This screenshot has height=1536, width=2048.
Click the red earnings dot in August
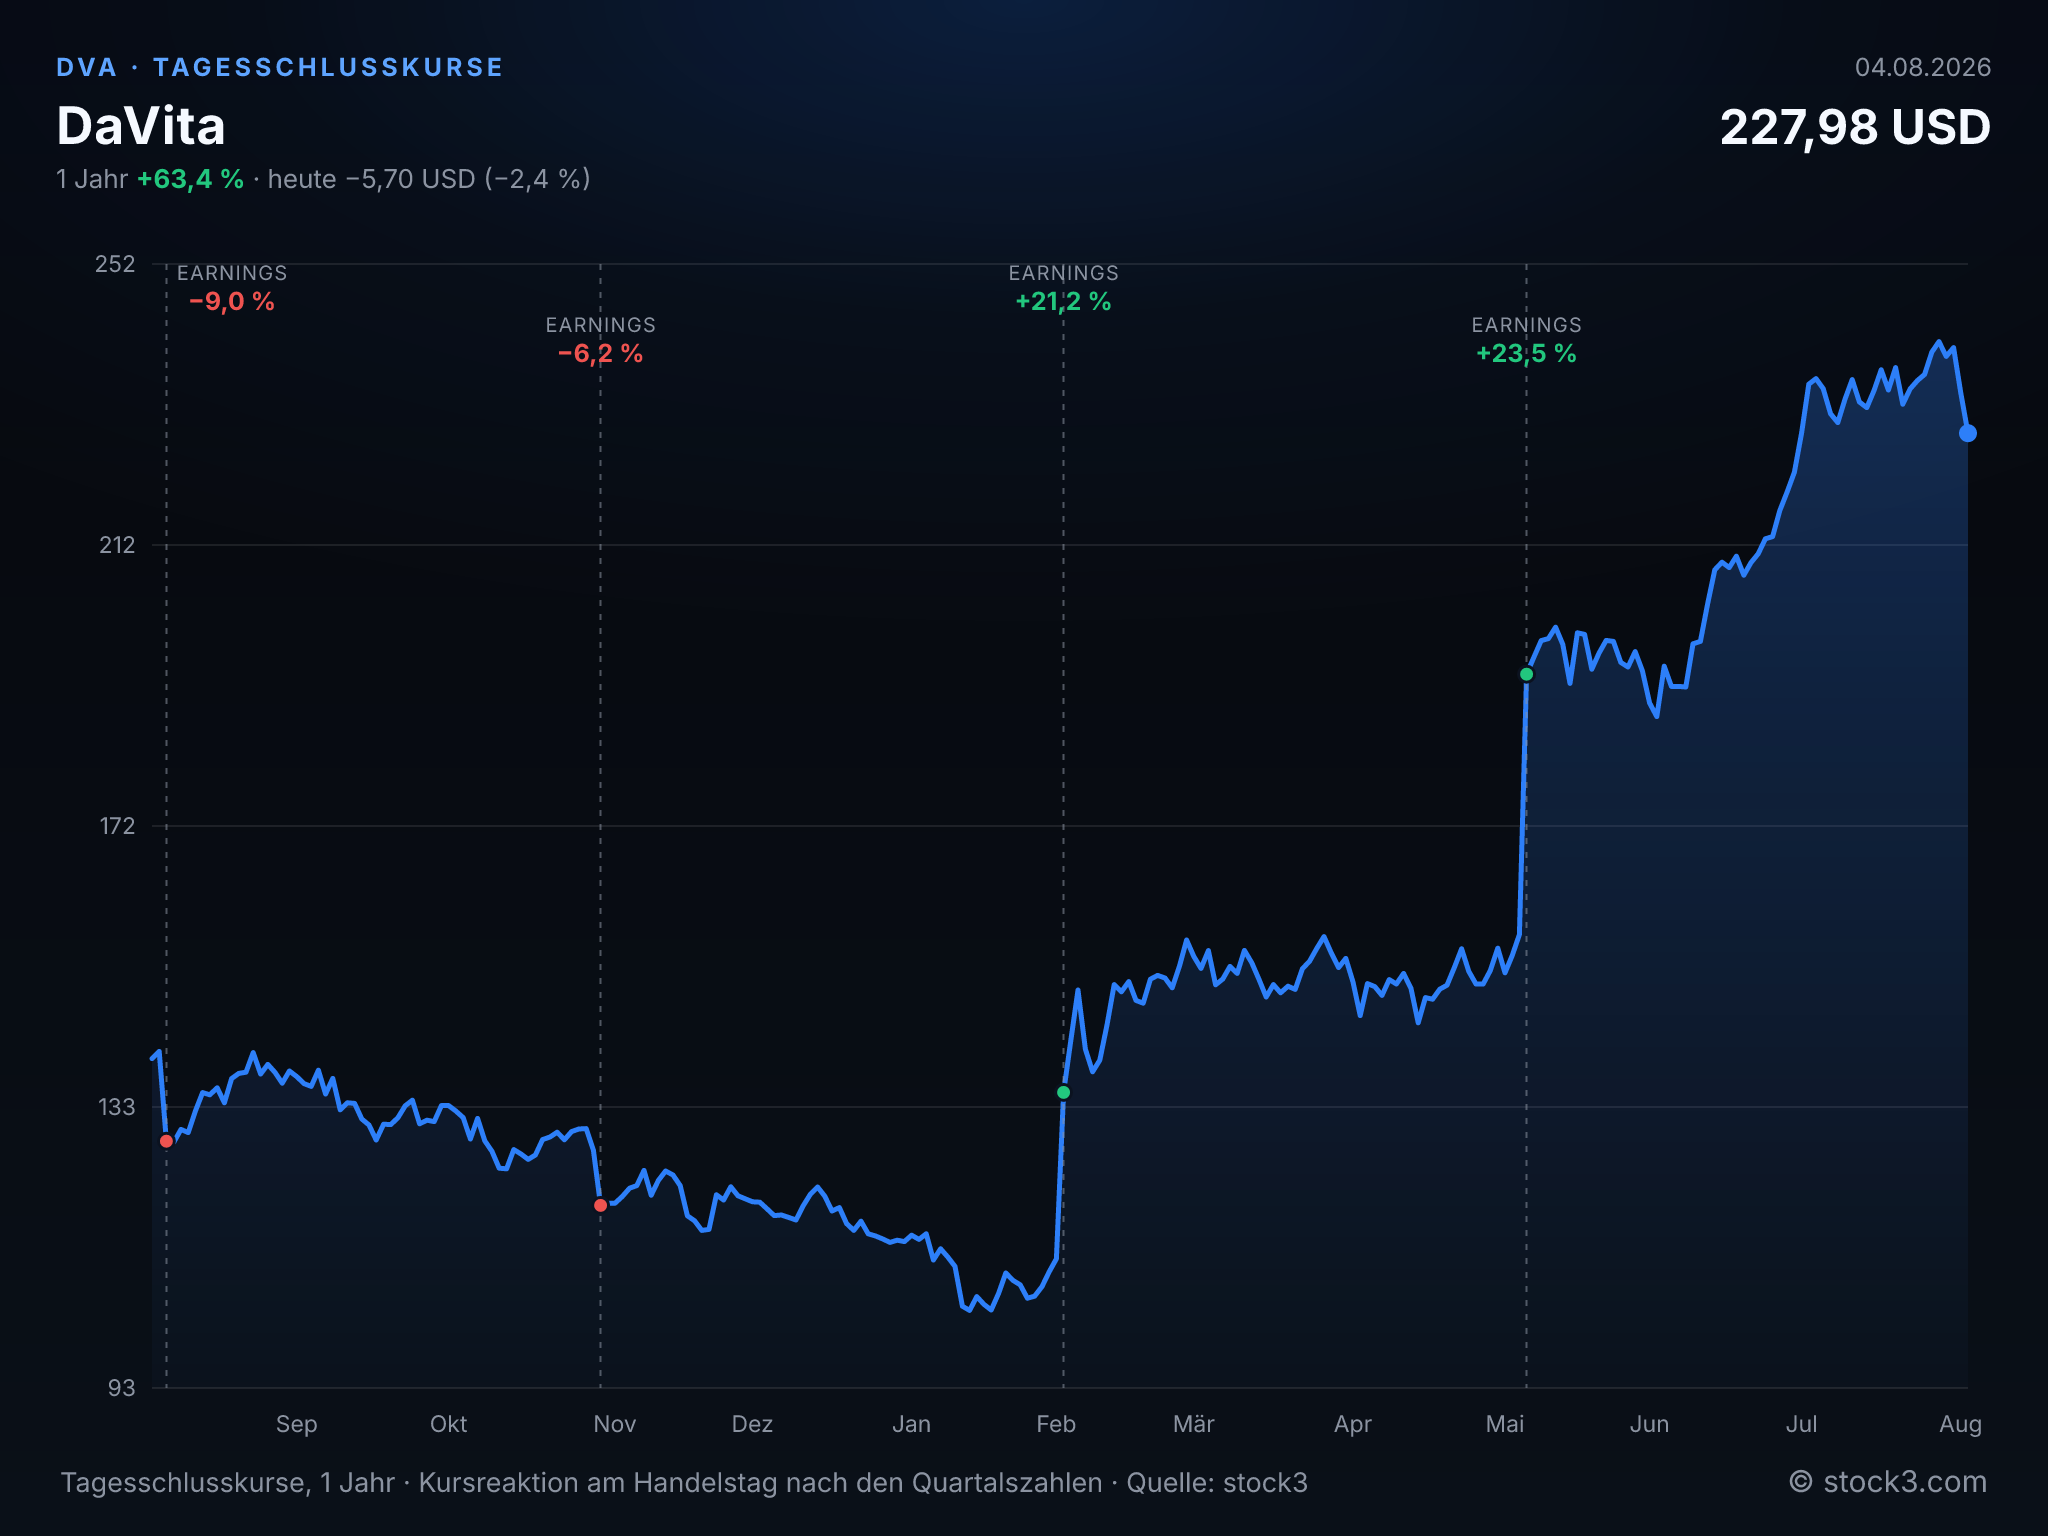[166, 1141]
